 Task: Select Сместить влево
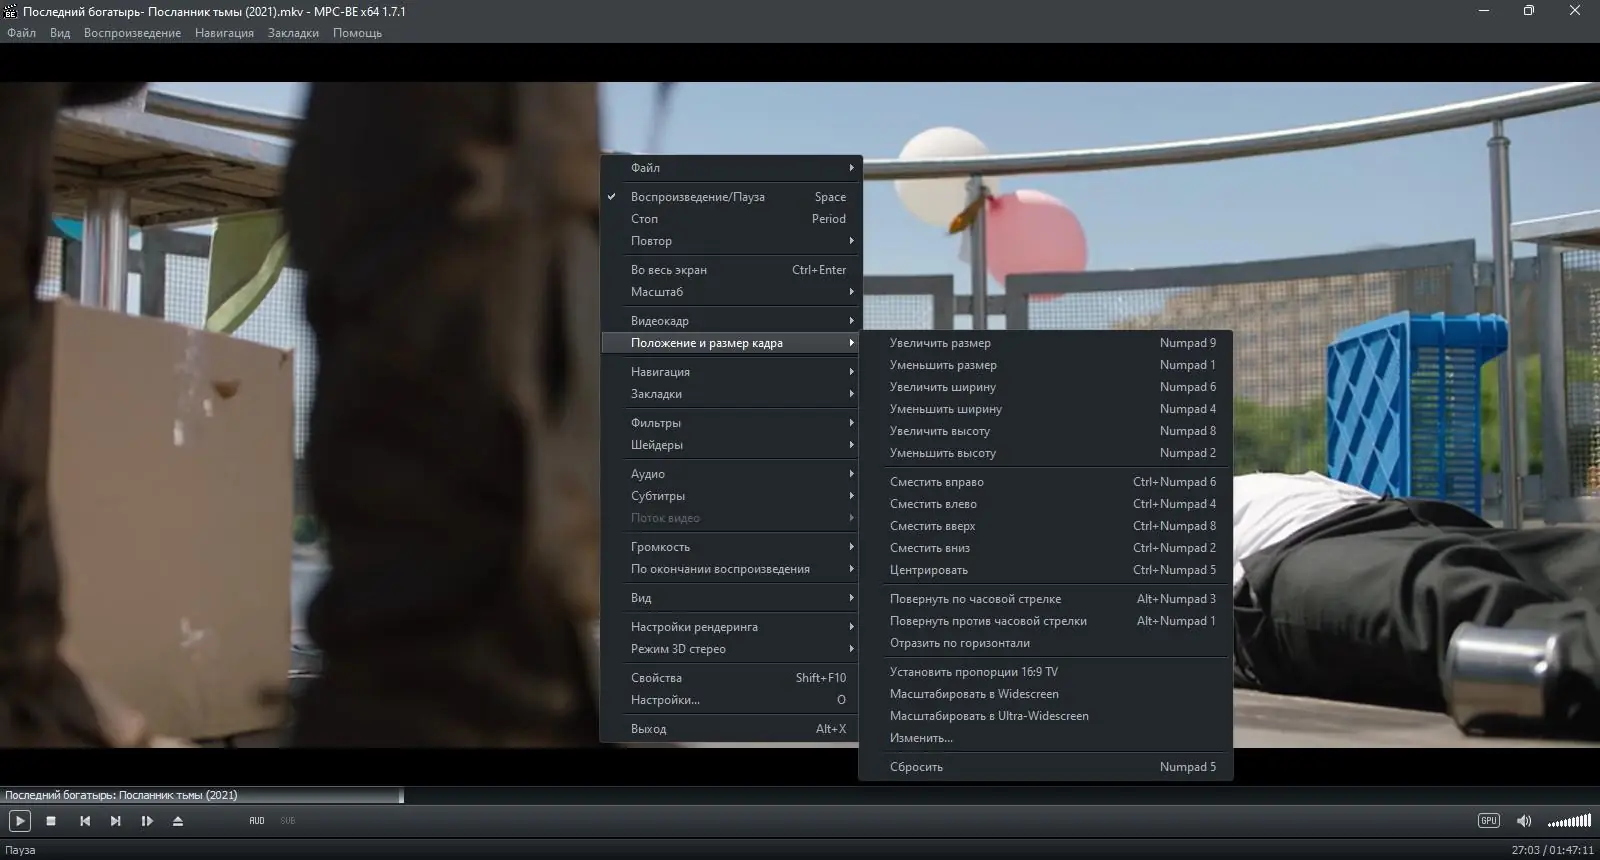(x=1046, y=504)
